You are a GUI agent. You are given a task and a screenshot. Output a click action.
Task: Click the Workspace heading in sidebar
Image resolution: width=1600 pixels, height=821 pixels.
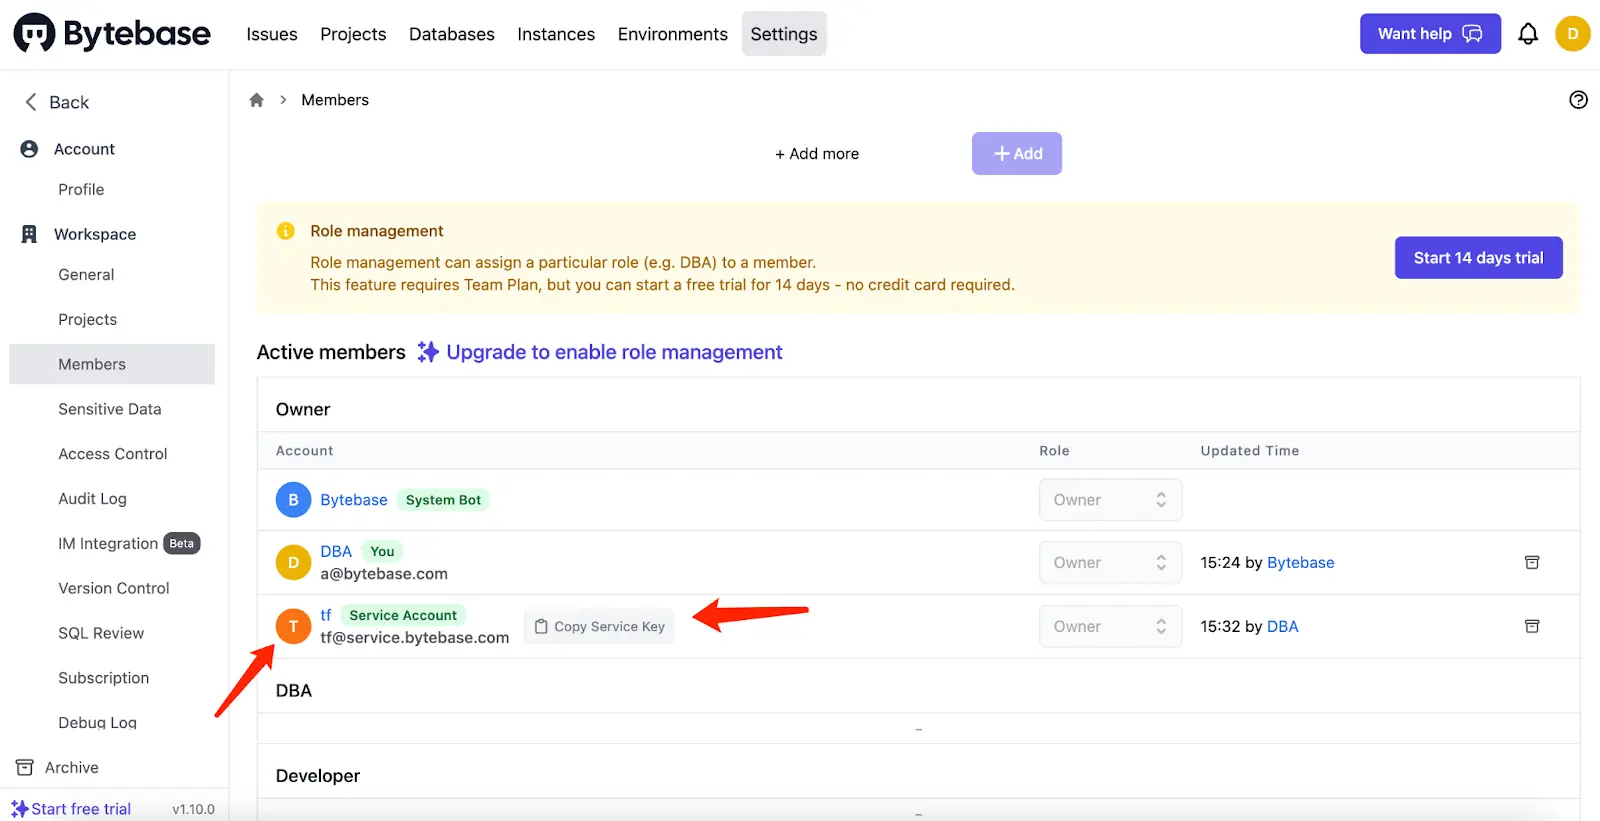[95, 234]
